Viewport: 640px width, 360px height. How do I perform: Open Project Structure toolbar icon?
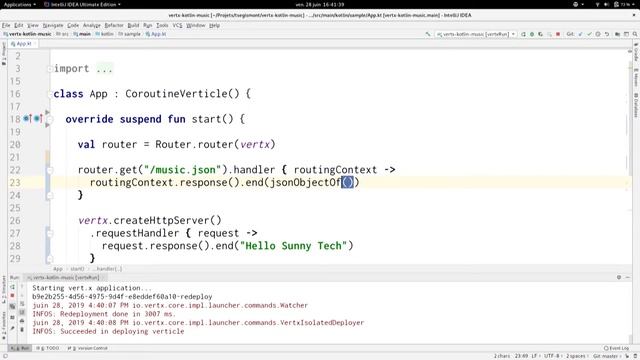[x=618, y=34]
